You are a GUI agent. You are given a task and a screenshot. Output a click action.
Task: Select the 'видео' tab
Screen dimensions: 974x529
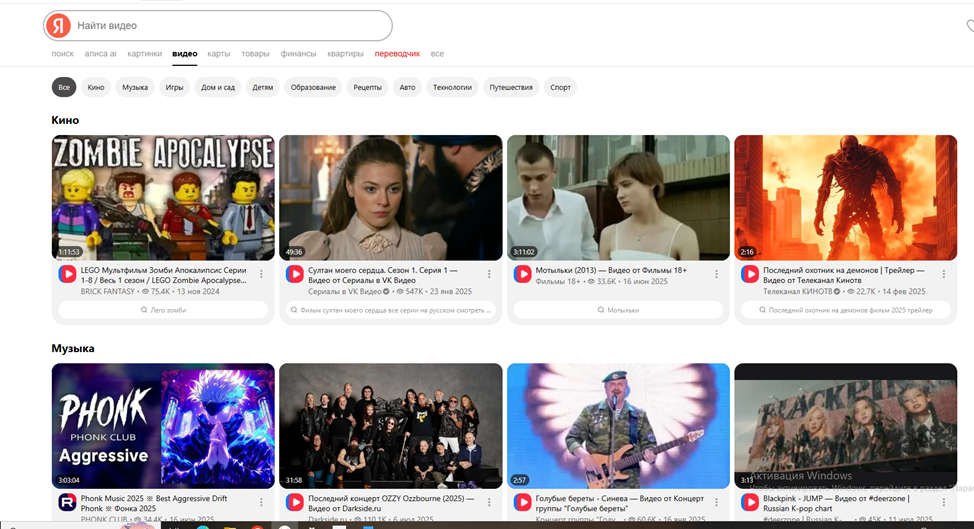point(184,54)
